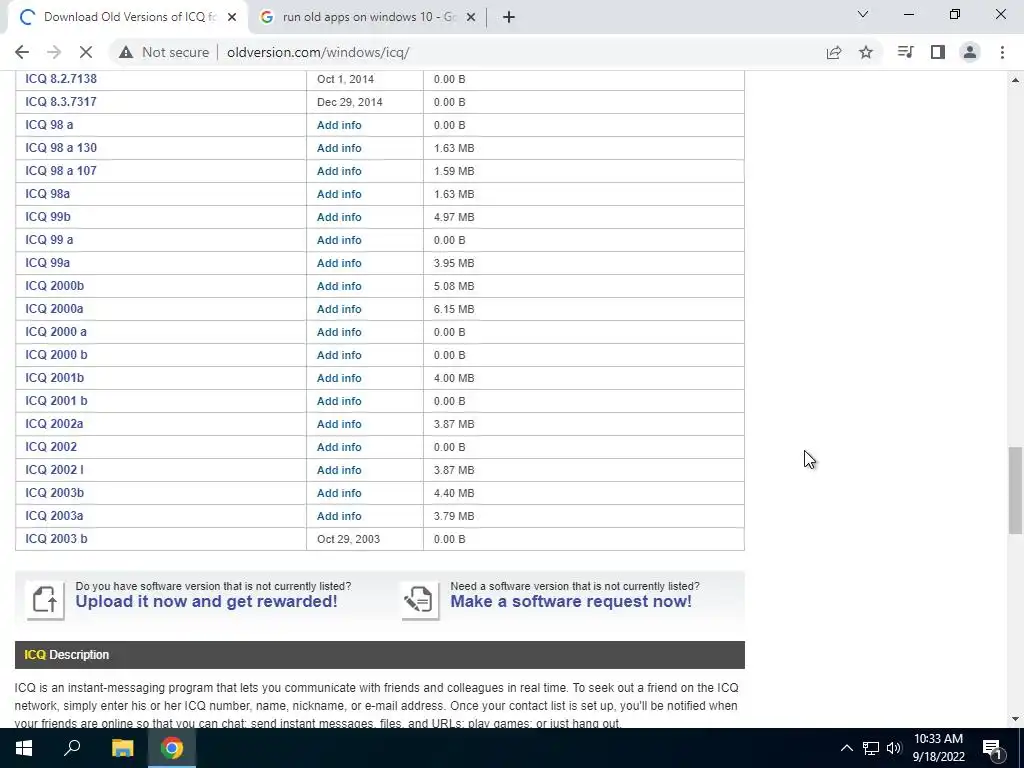Open the ICQ 2002a link
The width and height of the screenshot is (1024, 768).
point(54,424)
